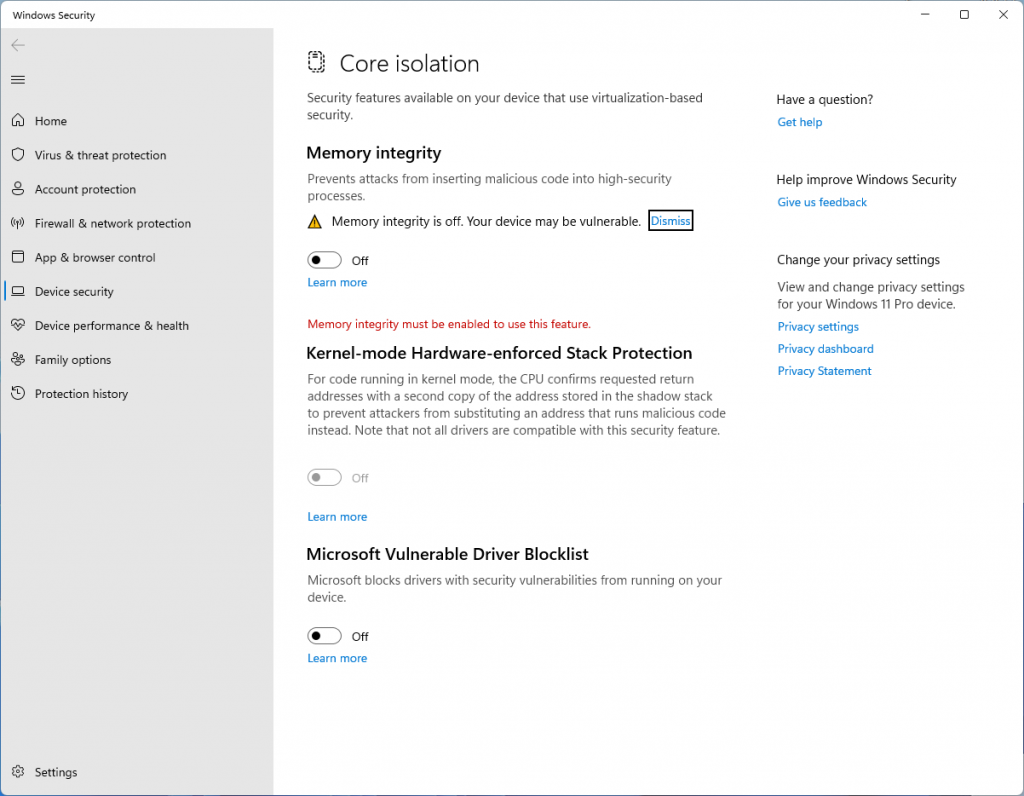Viewport: 1024px width, 796px height.
Task: Enable the Microsoft Vulnerable Driver Blocklist toggle
Action: coord(325,636)
